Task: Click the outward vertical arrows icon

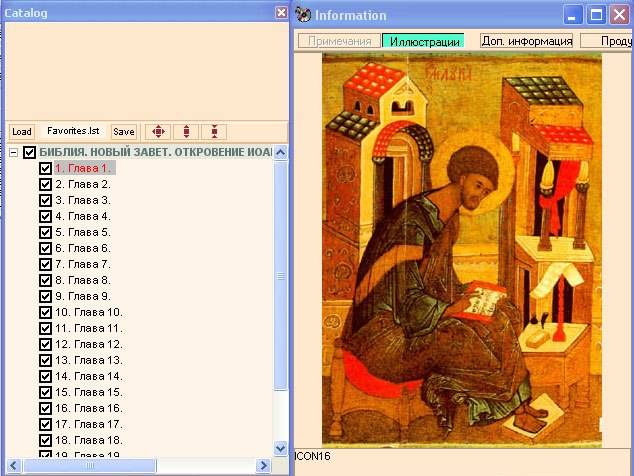Action: click(x=186, y=131)
